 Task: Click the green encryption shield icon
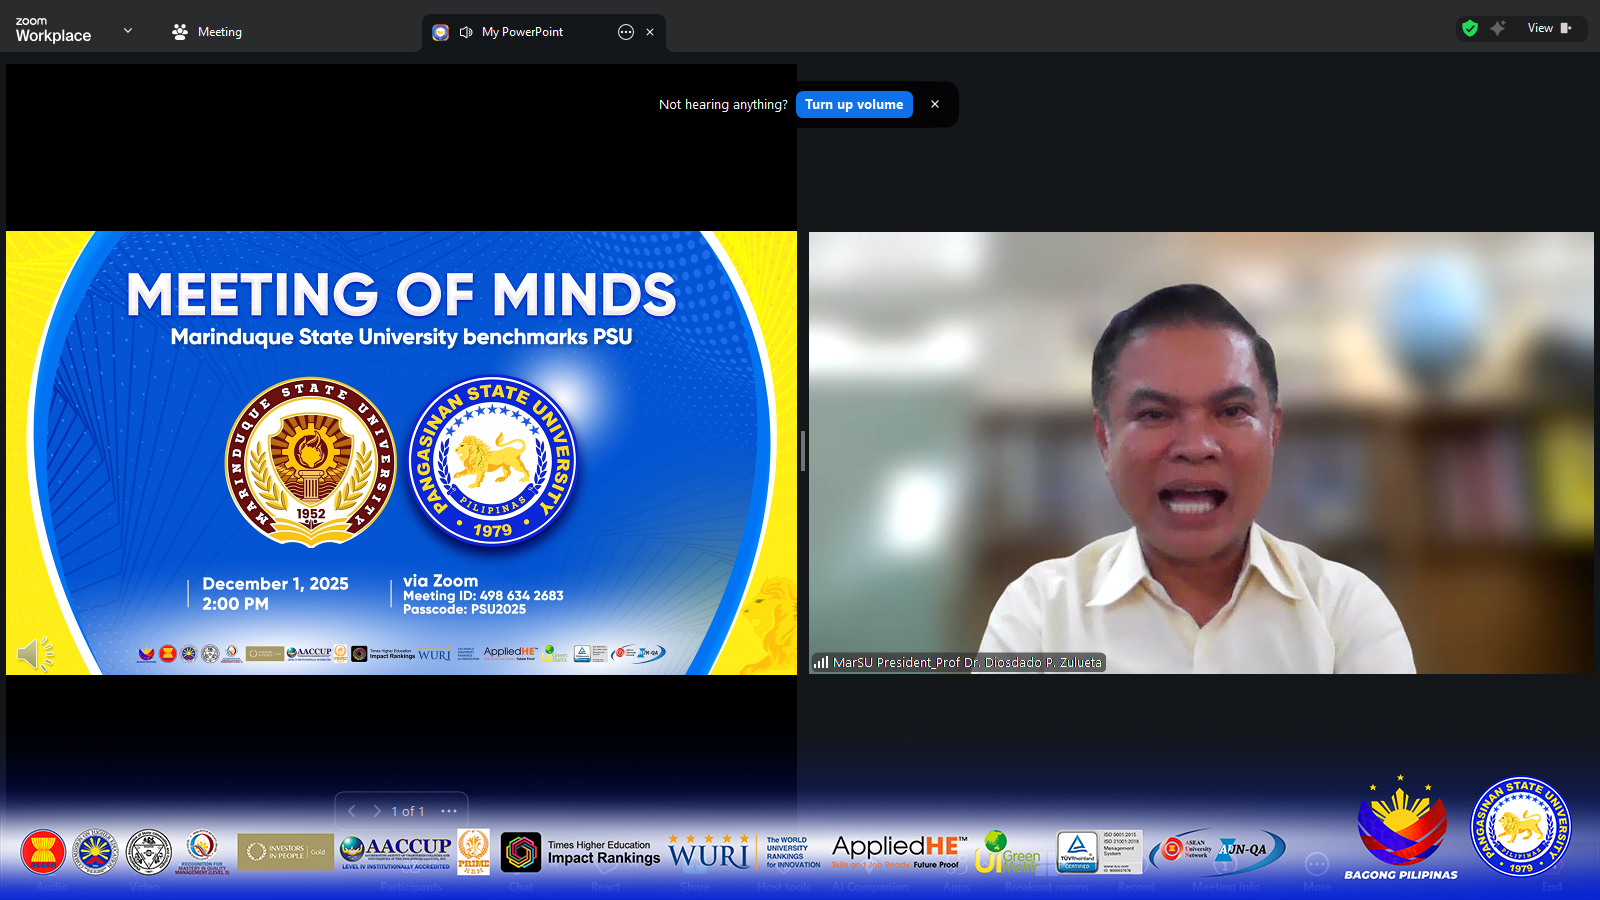point(1469,28)
